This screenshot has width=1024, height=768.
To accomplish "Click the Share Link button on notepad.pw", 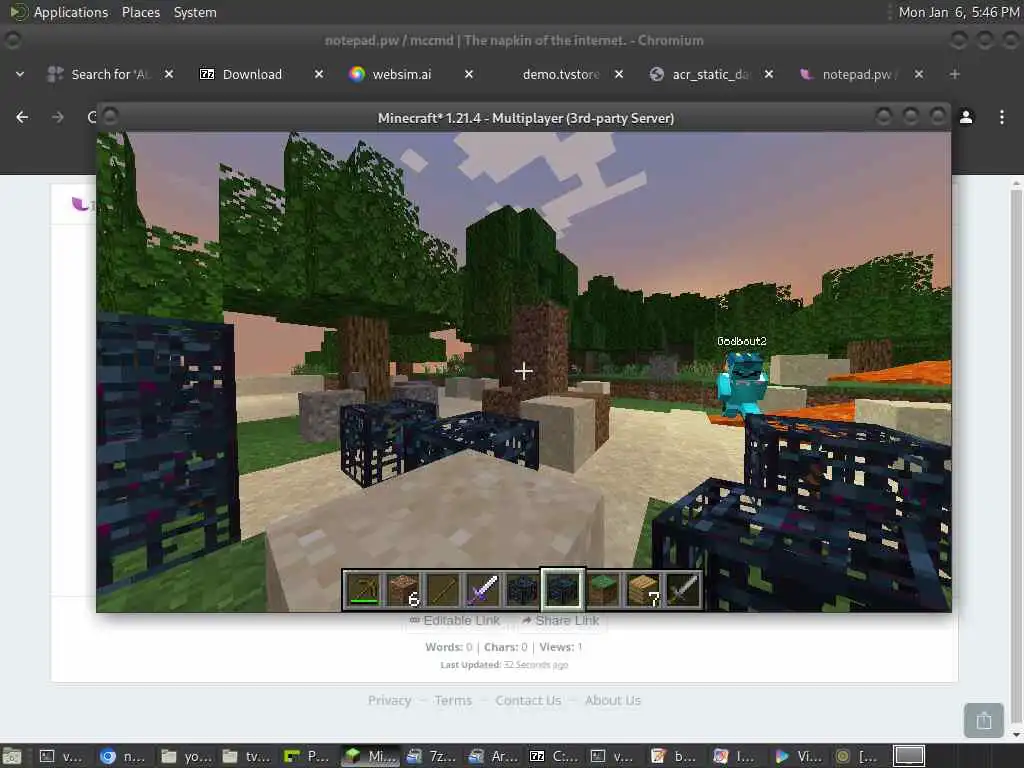I will 561,620.
